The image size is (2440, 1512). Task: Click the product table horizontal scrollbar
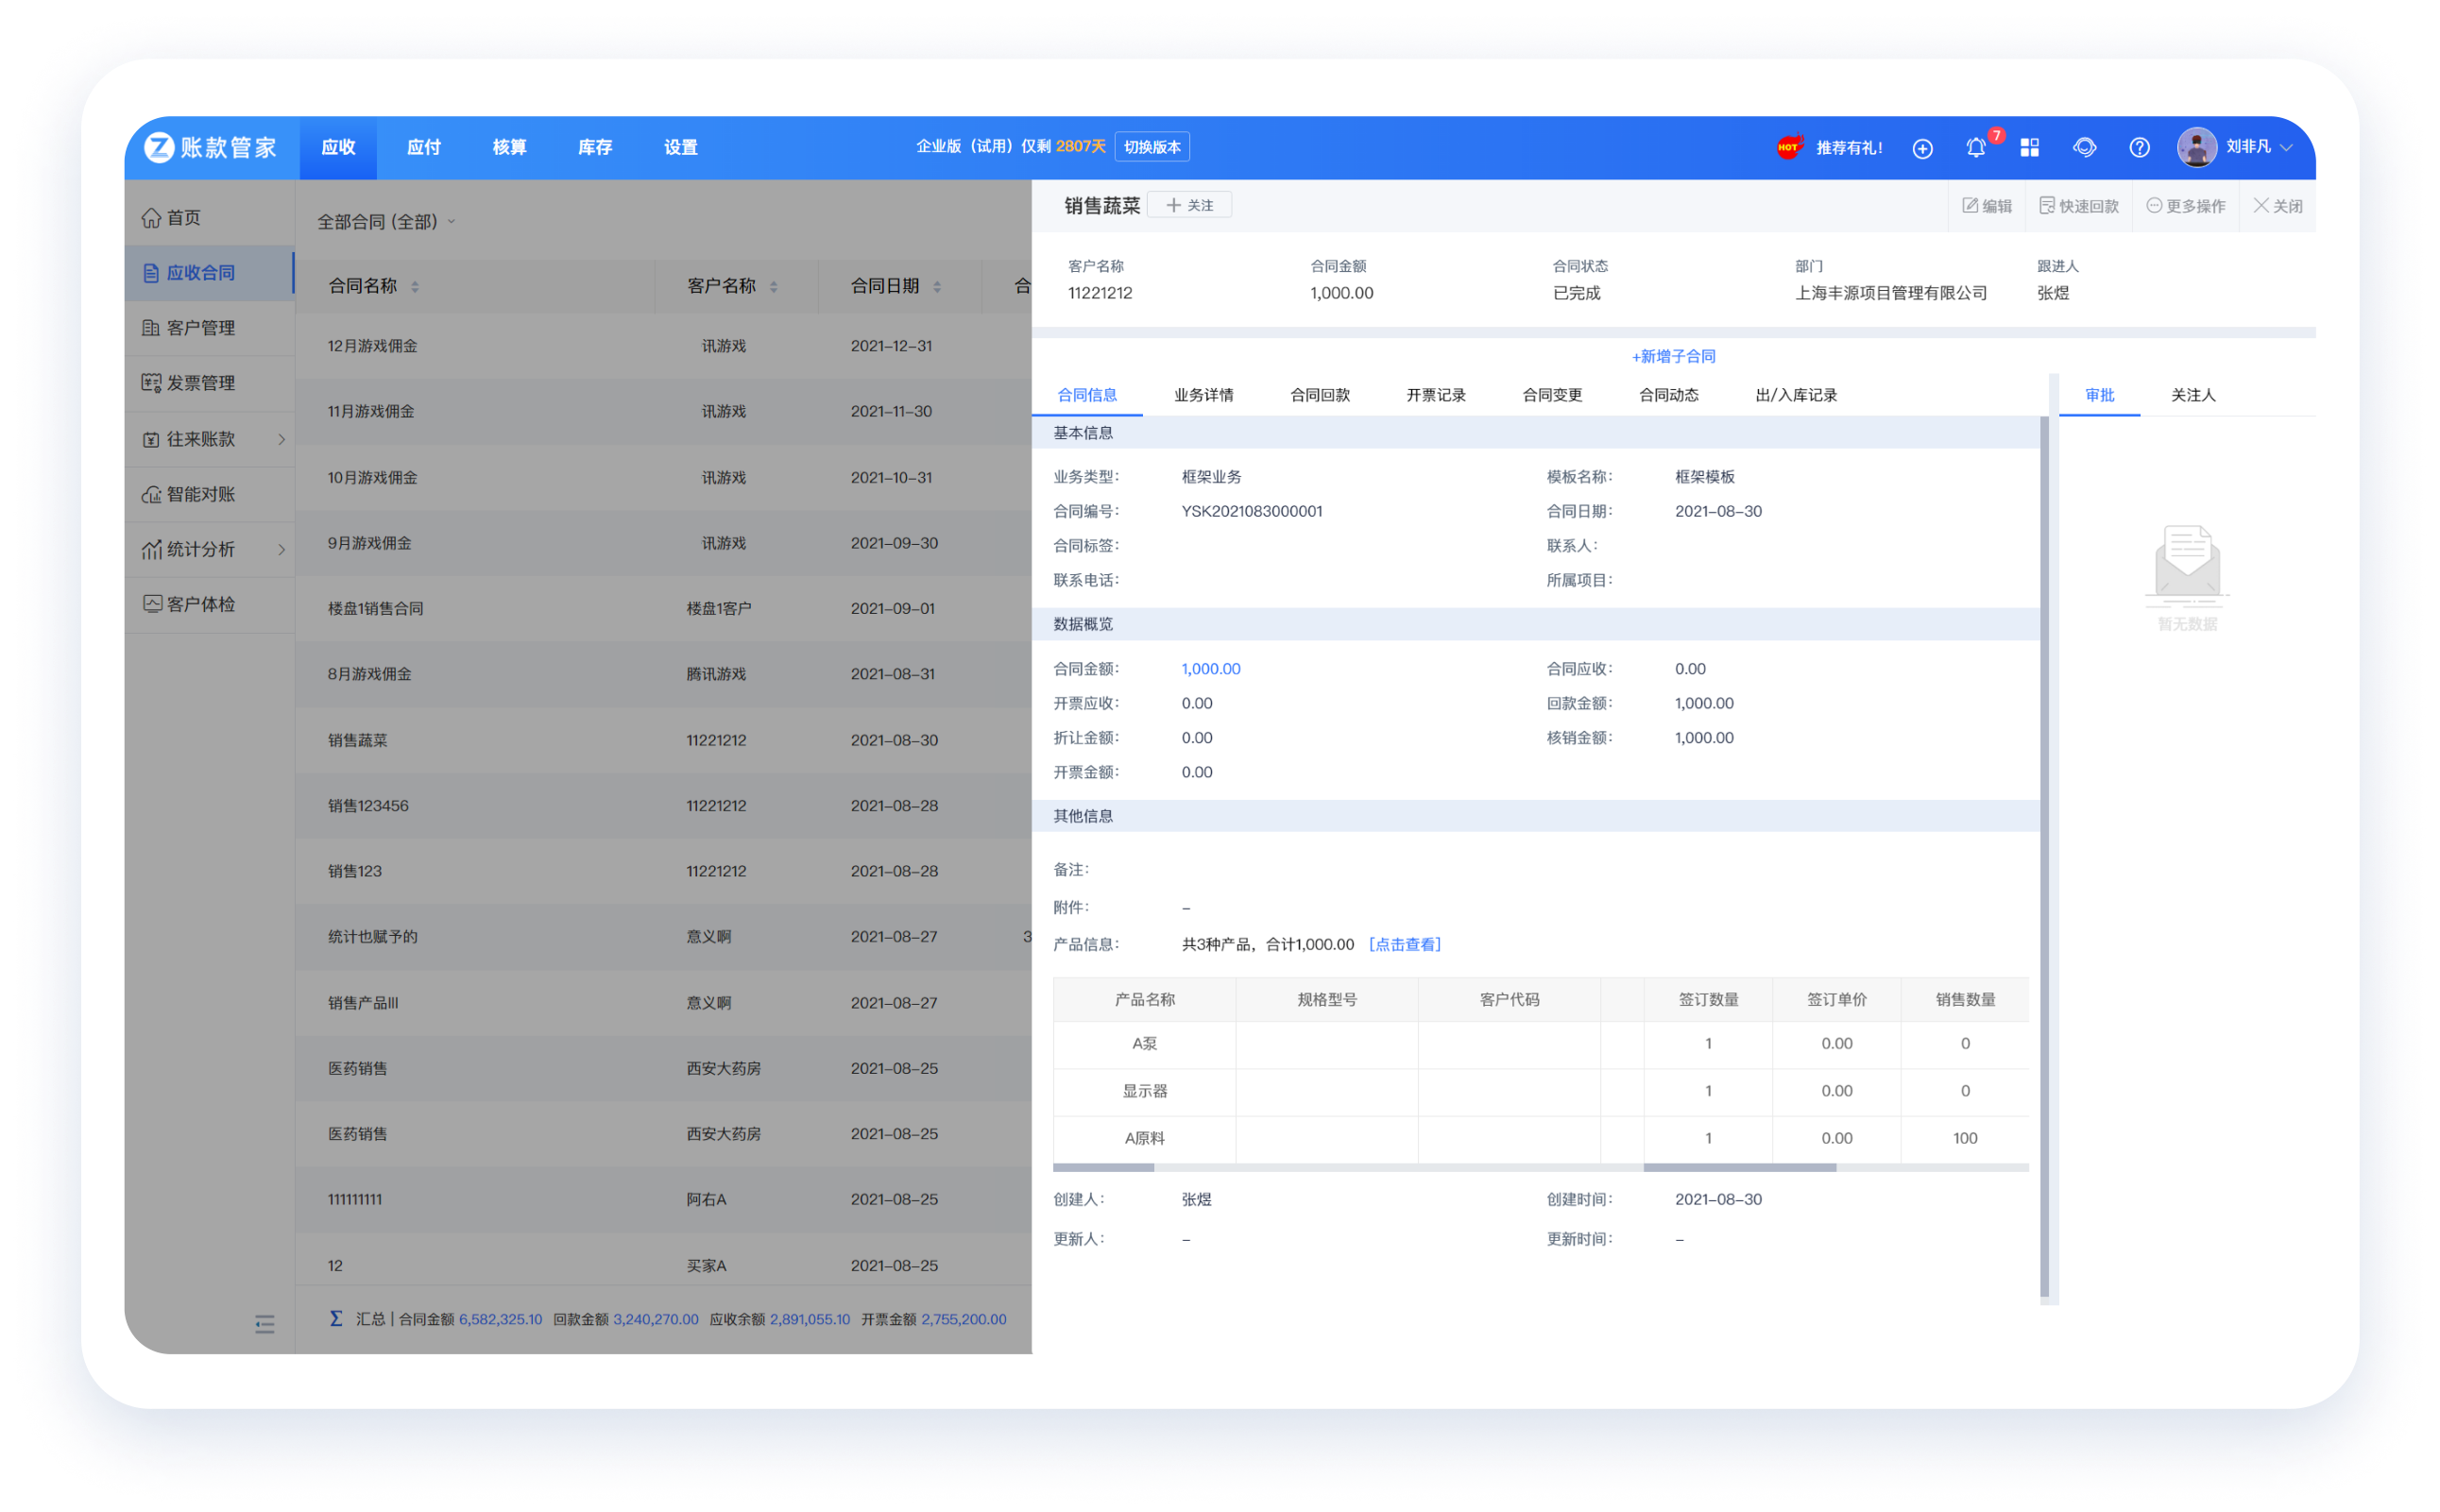click(x=1739, y=1167)
